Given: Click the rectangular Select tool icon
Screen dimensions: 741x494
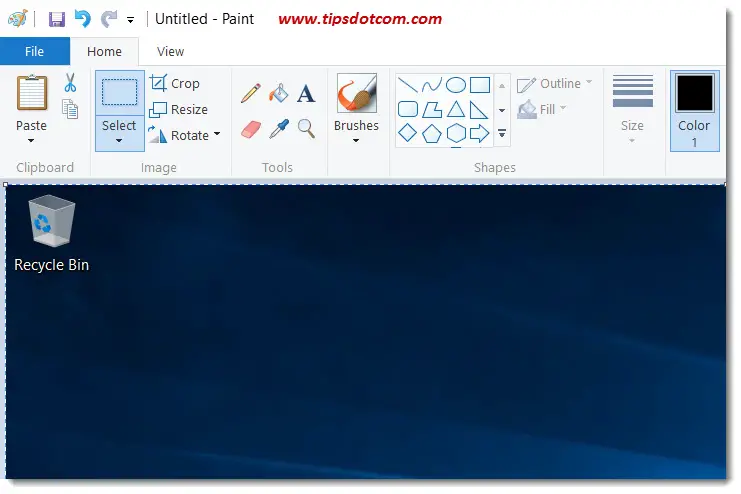Looking at the screenshot, I should [x=120, y=93].
